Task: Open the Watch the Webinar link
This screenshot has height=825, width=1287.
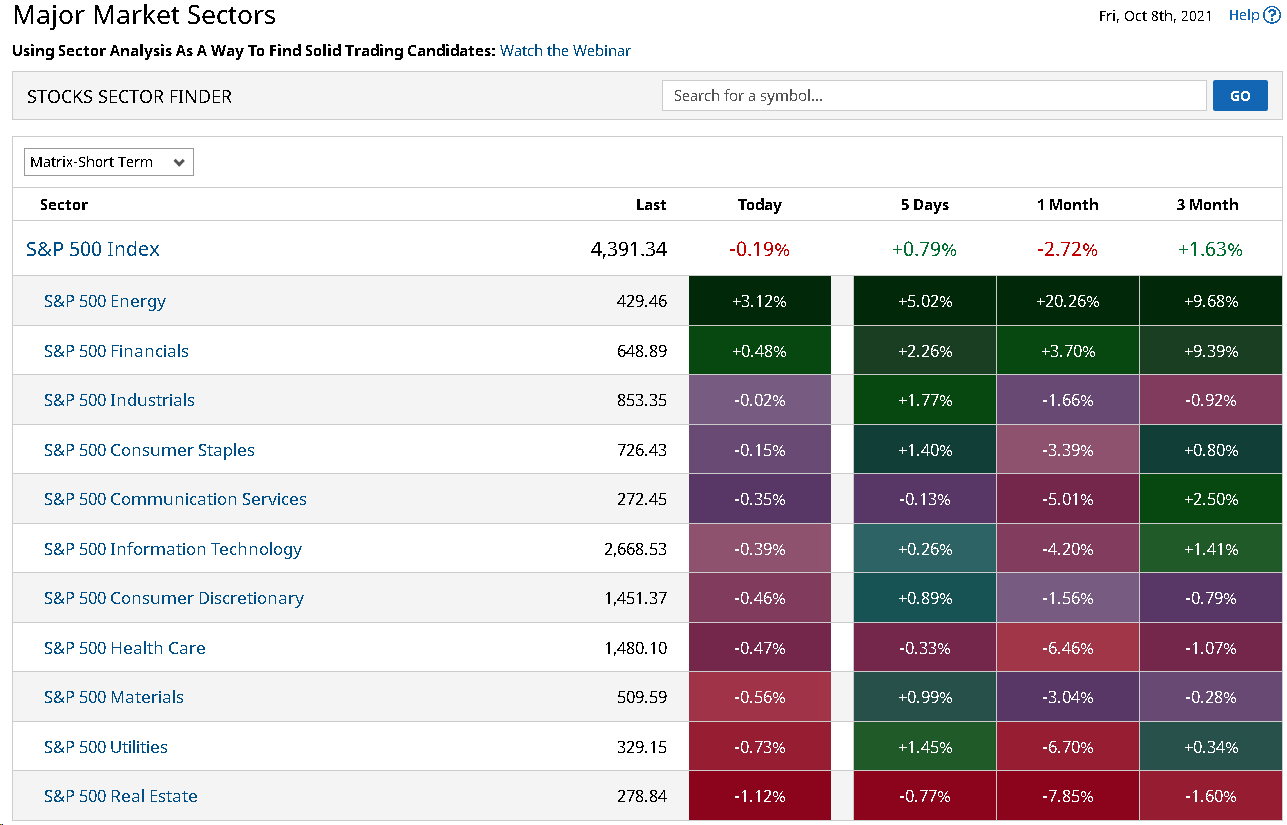Action: 565,51
